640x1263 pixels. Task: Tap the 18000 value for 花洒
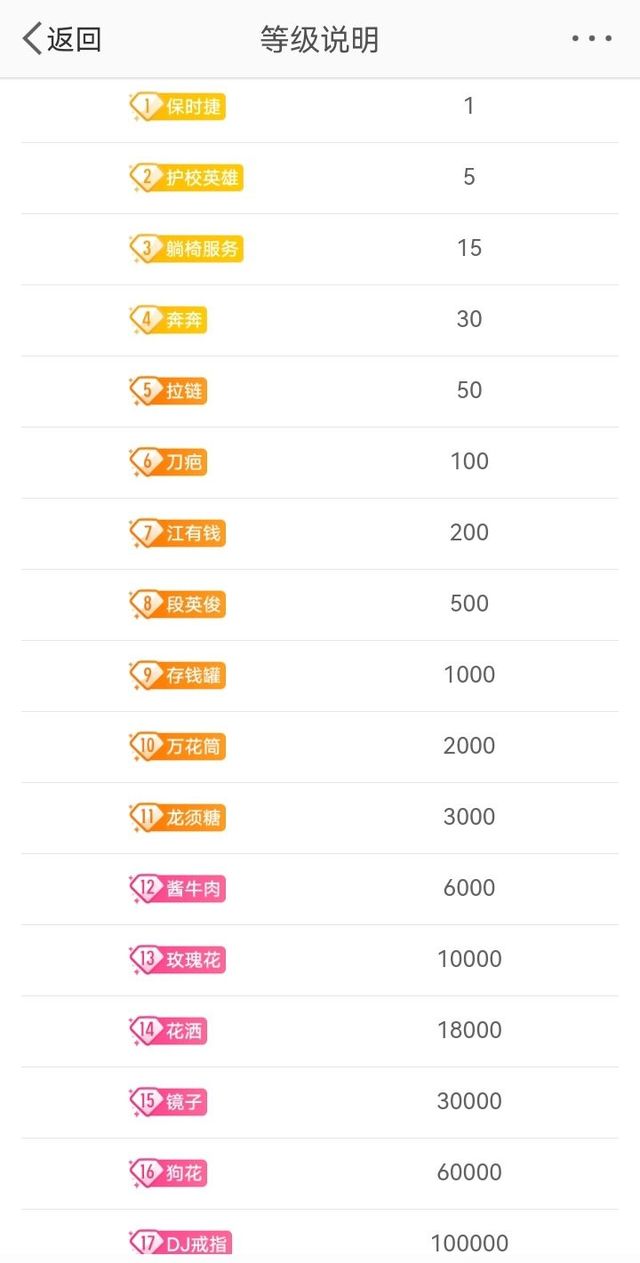tap(469, 1030)
